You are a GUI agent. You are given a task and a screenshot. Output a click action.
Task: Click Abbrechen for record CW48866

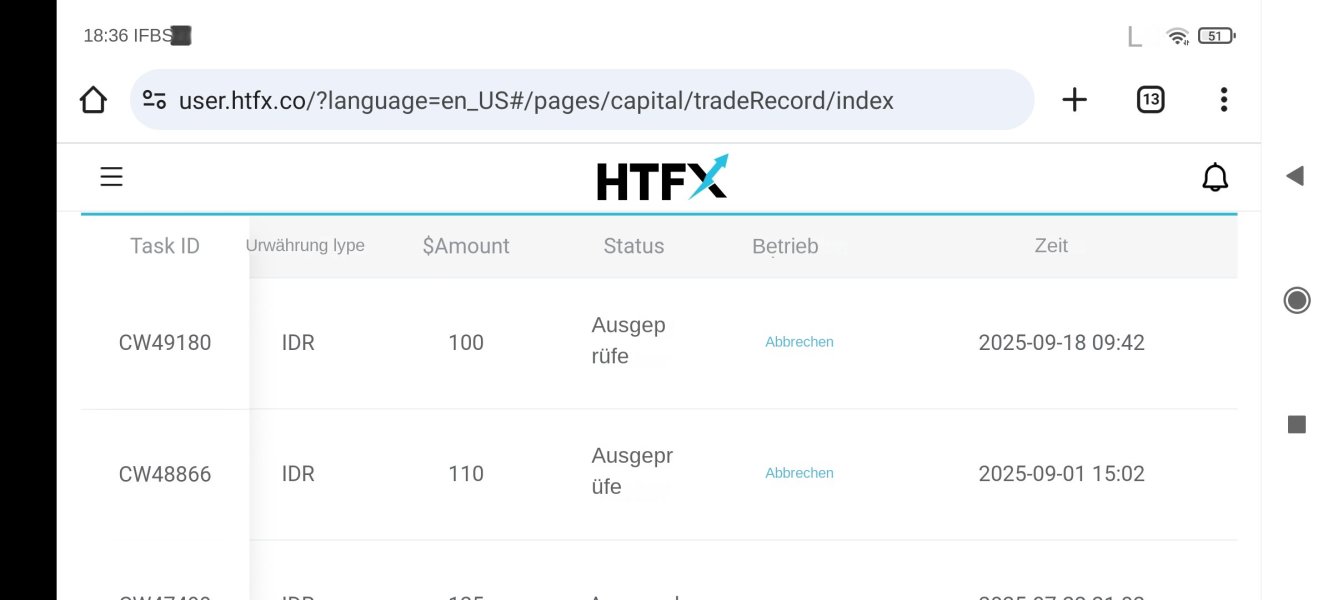tap(799, 473)
